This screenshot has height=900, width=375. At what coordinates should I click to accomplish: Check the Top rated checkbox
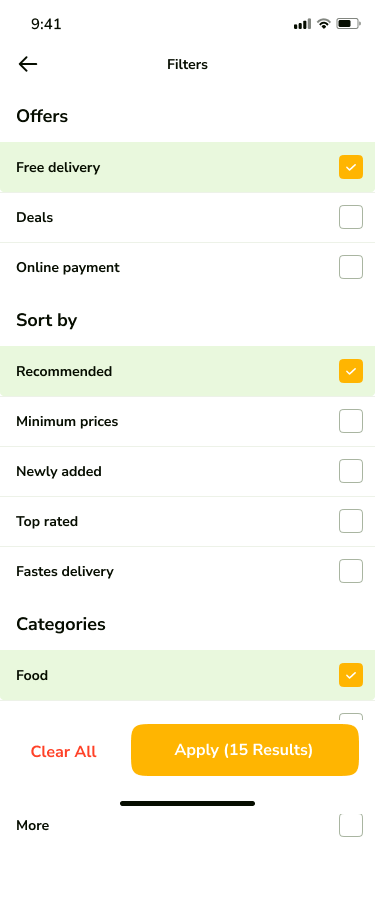point(351,521)
